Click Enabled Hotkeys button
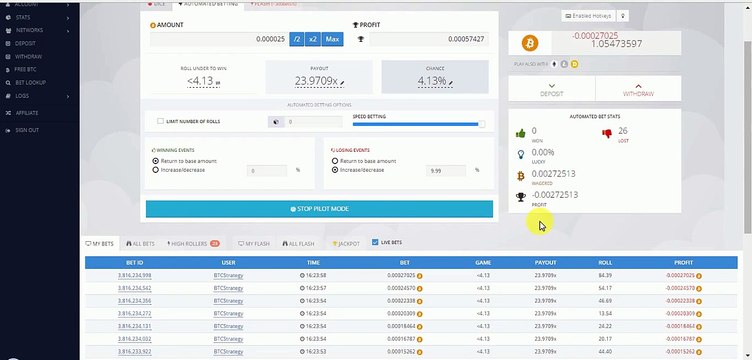 [x=588, y=16]
